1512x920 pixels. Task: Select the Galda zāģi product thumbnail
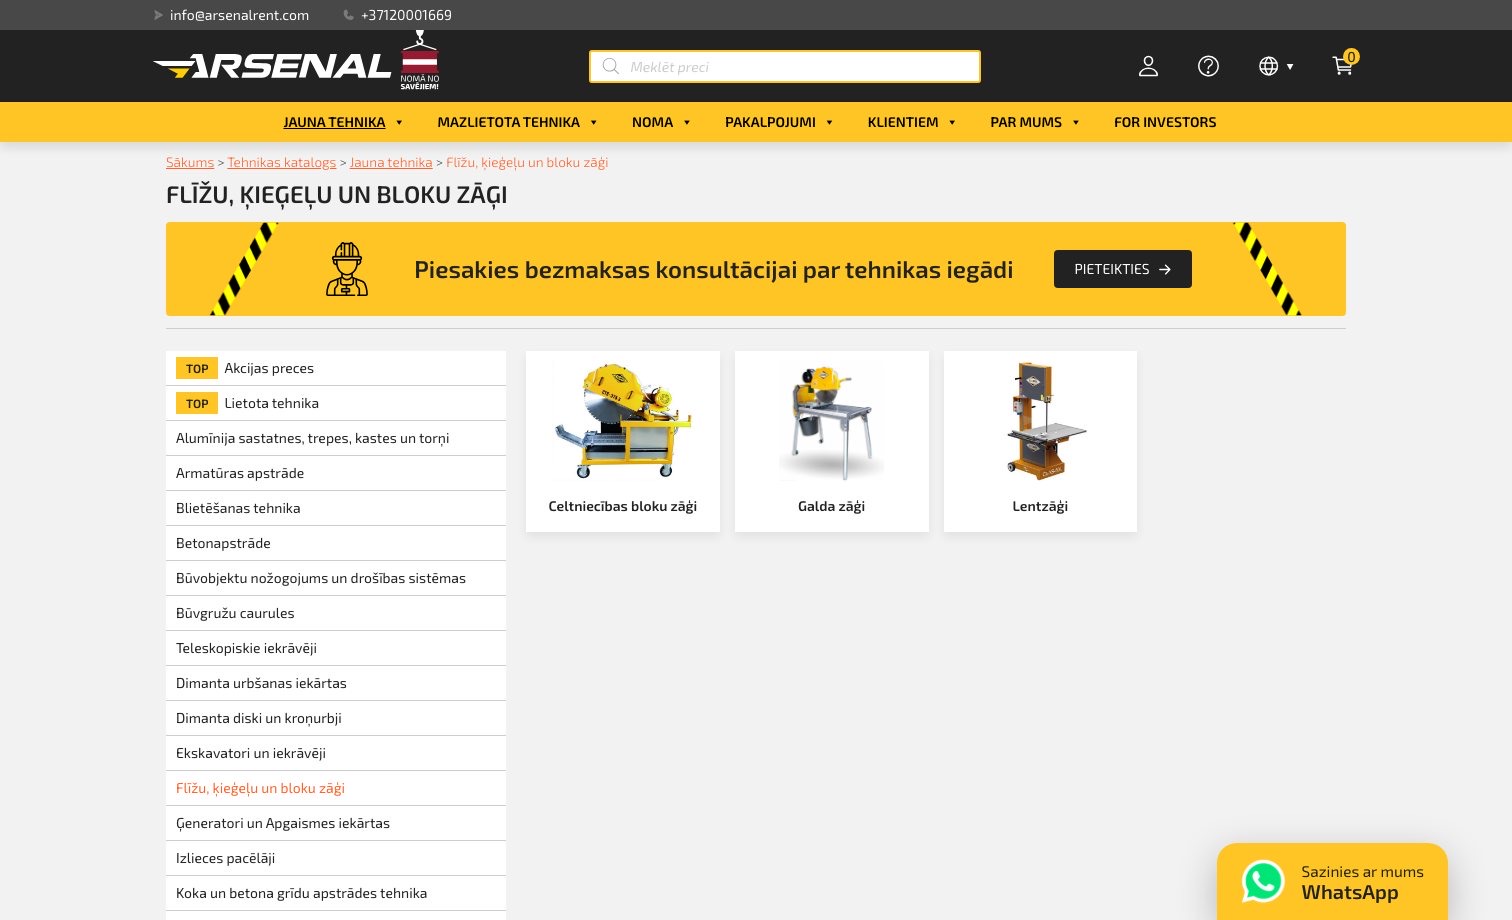click(831, 420)
